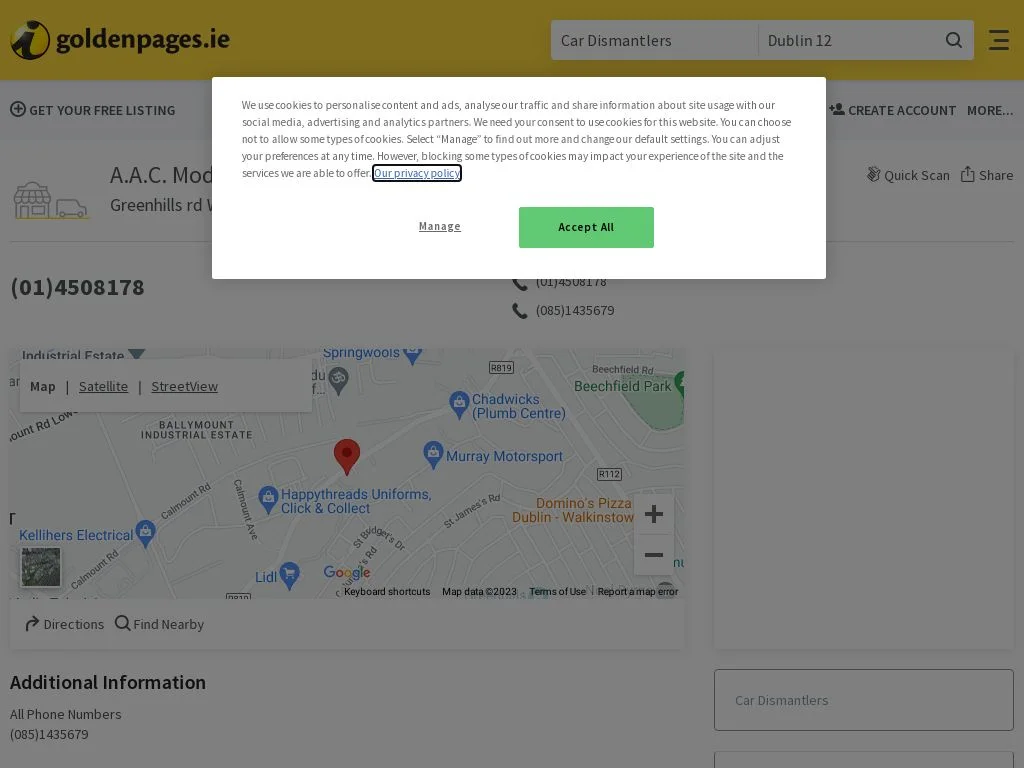
Task: Click the (01)4508178 heading number
Action: click(77, 287)
